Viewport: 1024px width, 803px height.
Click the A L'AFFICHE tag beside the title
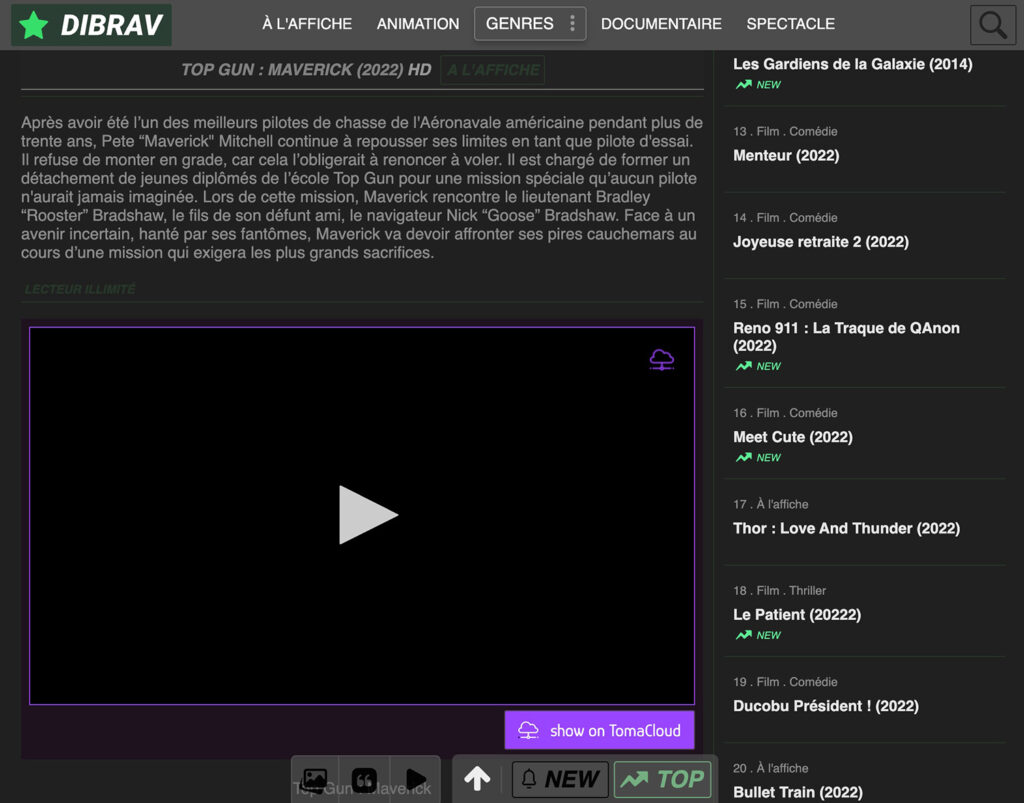click(493, 70)
